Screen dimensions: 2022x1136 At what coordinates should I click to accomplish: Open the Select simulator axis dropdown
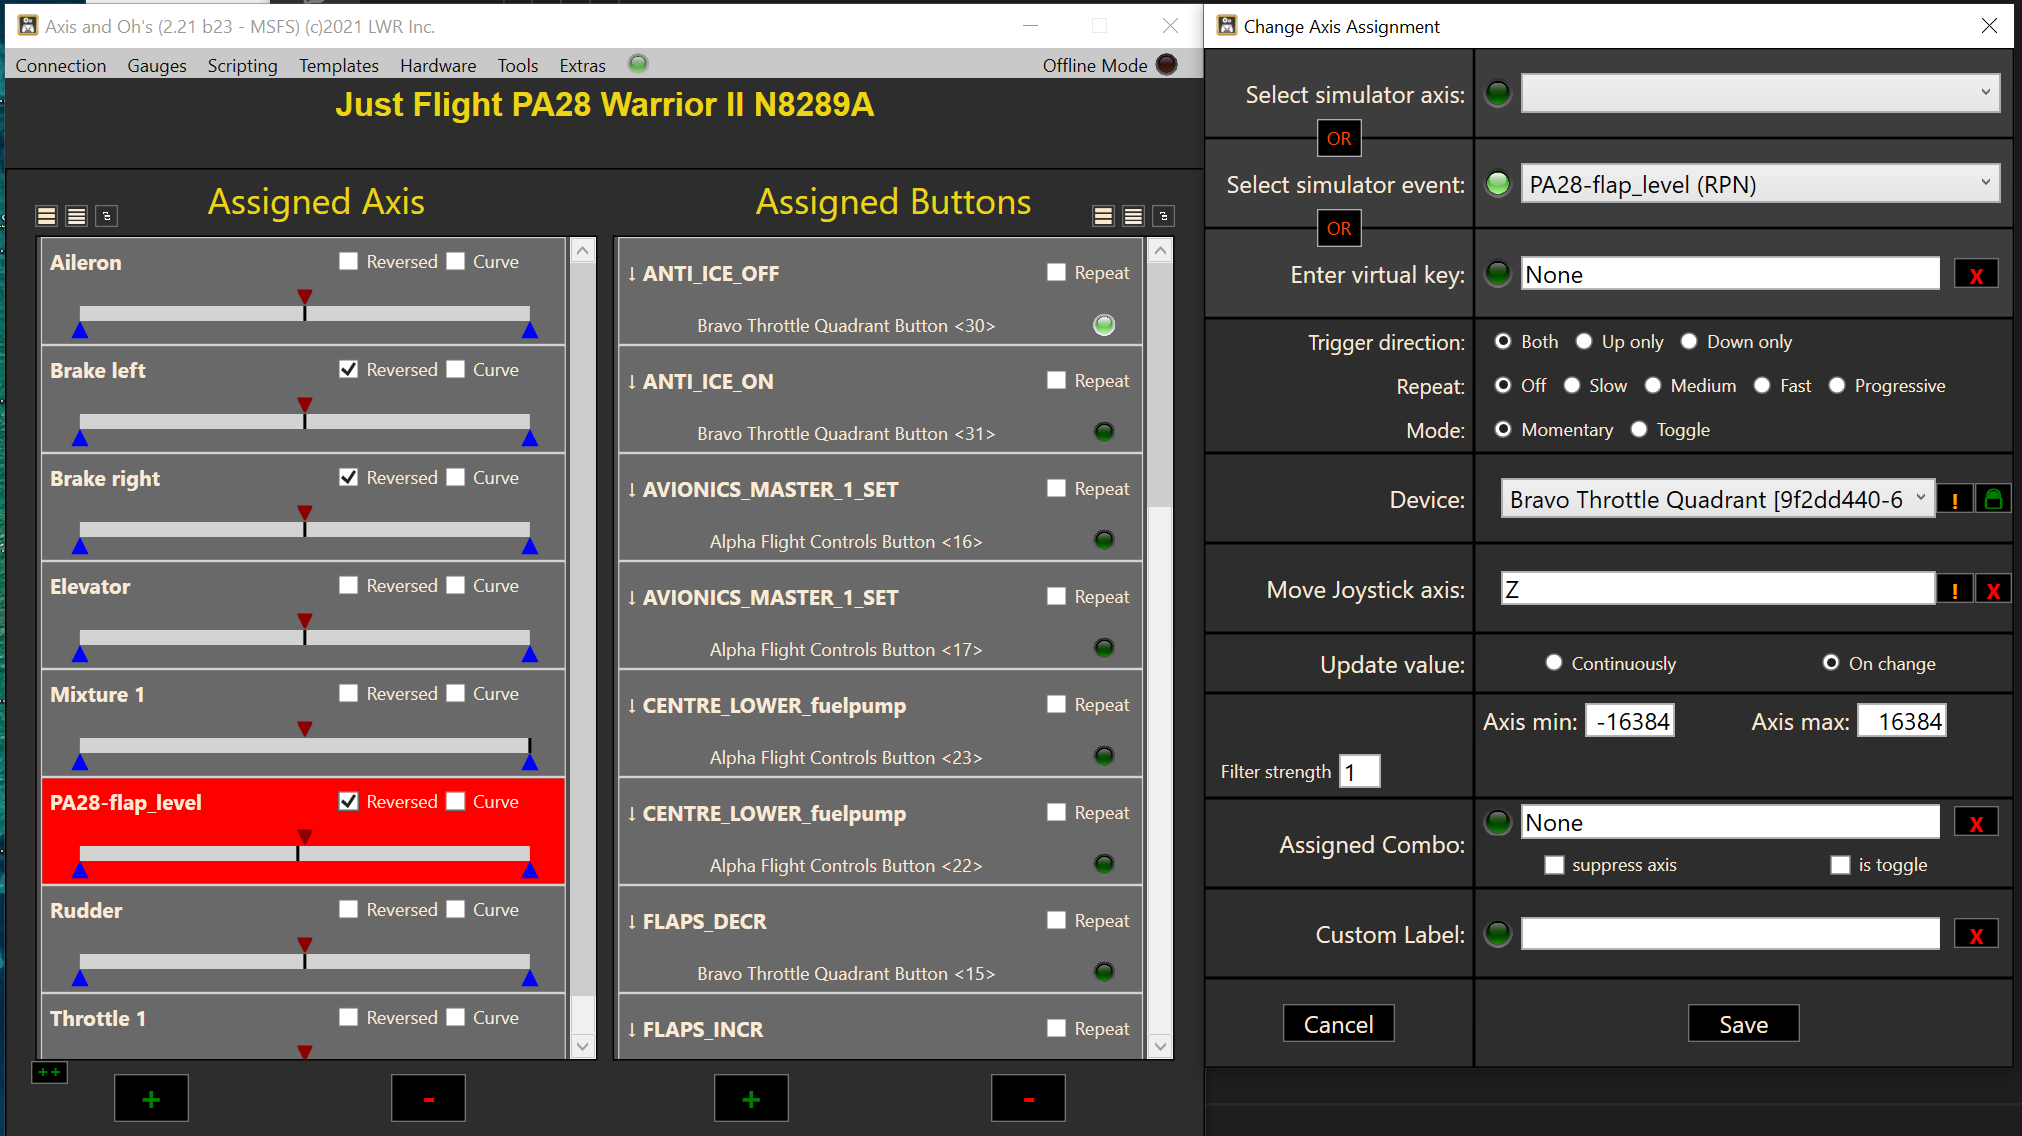pyautogui.click(x=1760, y=93)
